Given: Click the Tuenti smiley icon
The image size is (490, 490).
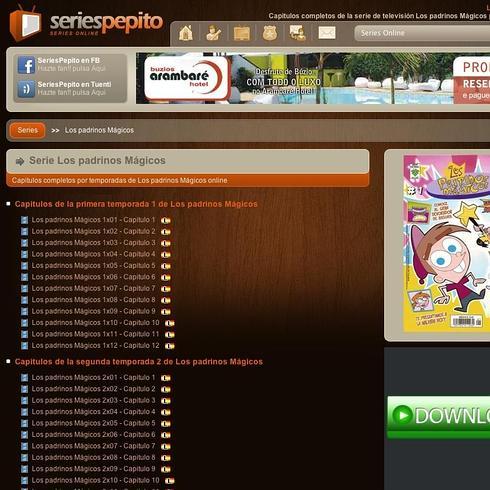Looking at the screenshot, I should tap(26, 89).
